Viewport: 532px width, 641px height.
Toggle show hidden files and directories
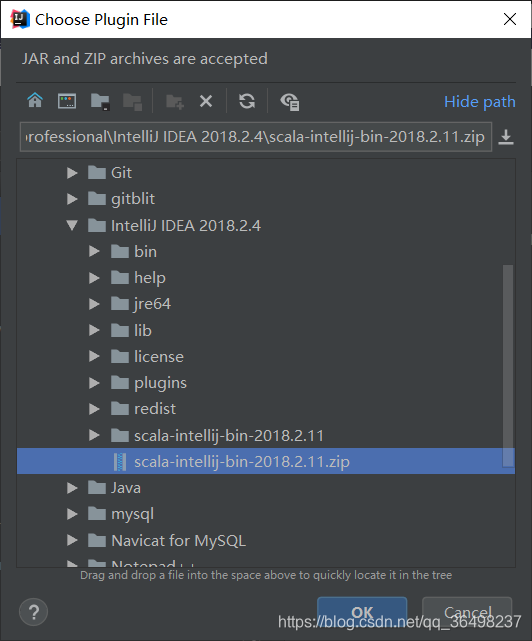click(290, 102)
